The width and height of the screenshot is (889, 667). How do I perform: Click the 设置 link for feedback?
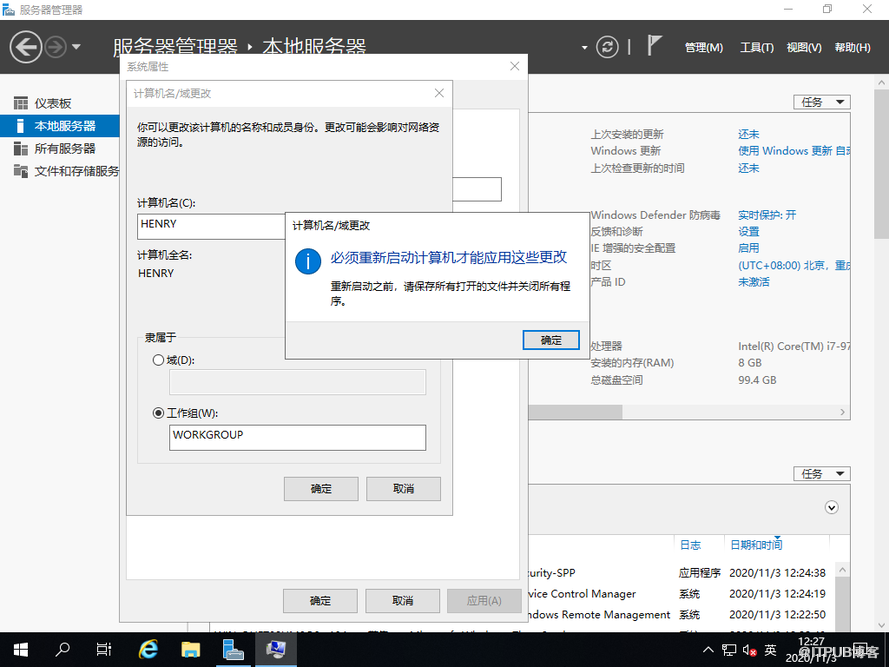click(748, 231)
